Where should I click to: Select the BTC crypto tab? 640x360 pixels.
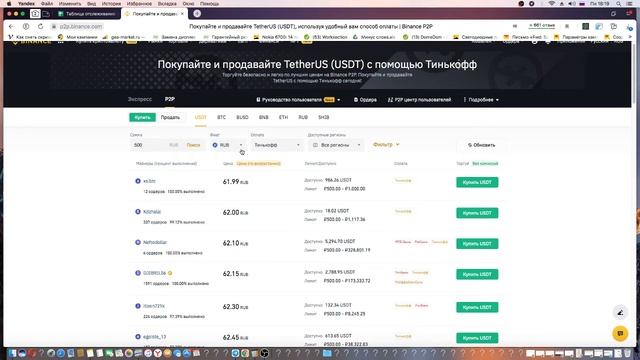pos(221,117)
